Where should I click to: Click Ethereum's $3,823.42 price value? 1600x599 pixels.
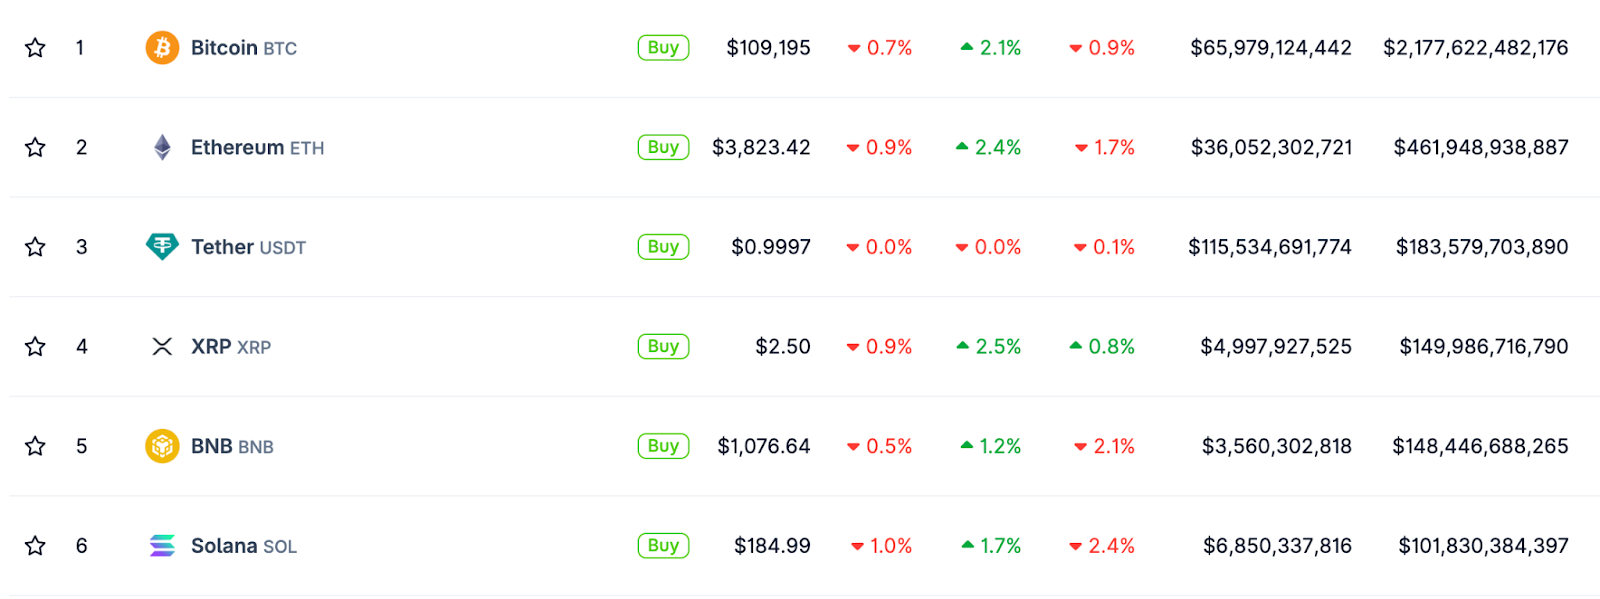(x=761, y=148)
